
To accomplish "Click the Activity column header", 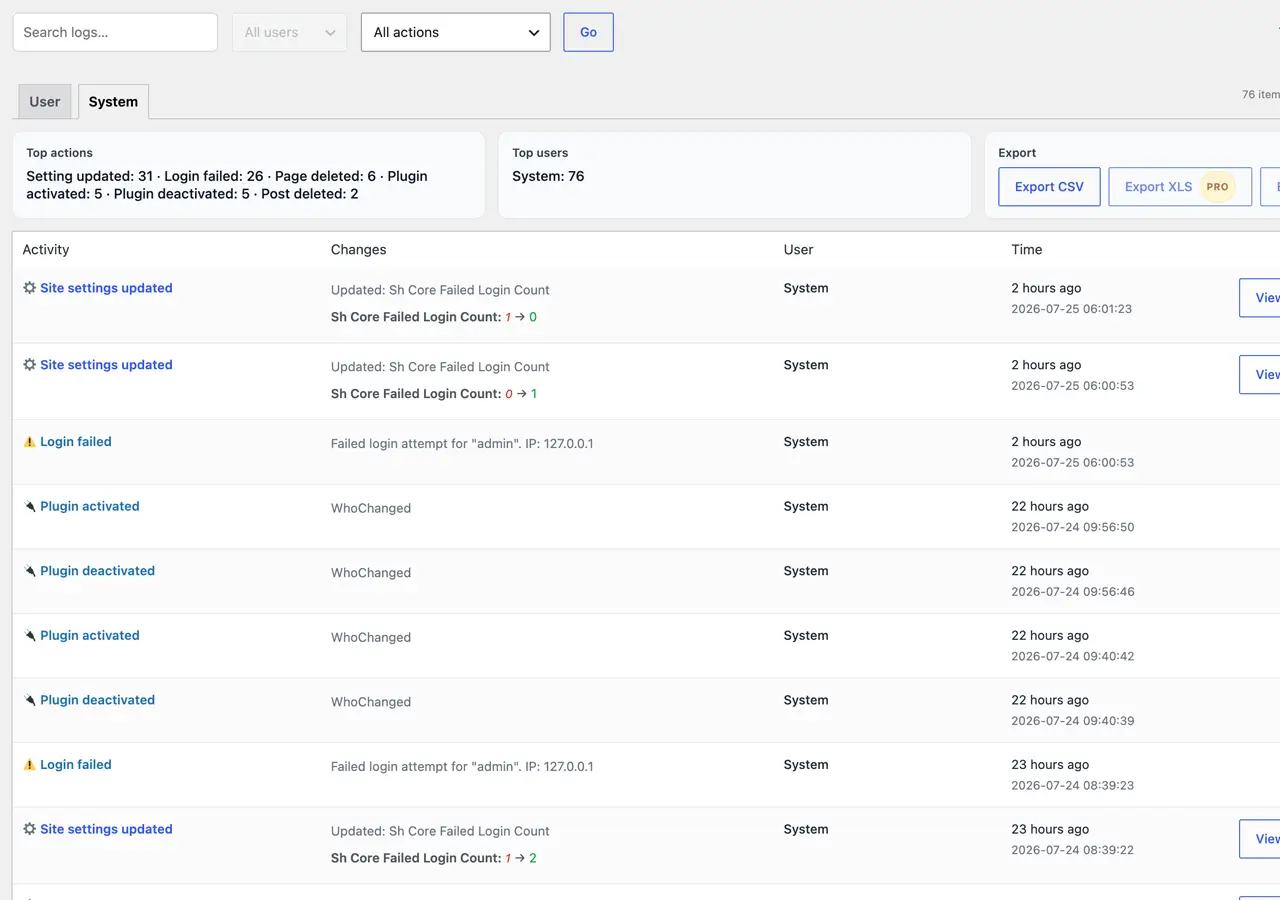I will (46, 250).
